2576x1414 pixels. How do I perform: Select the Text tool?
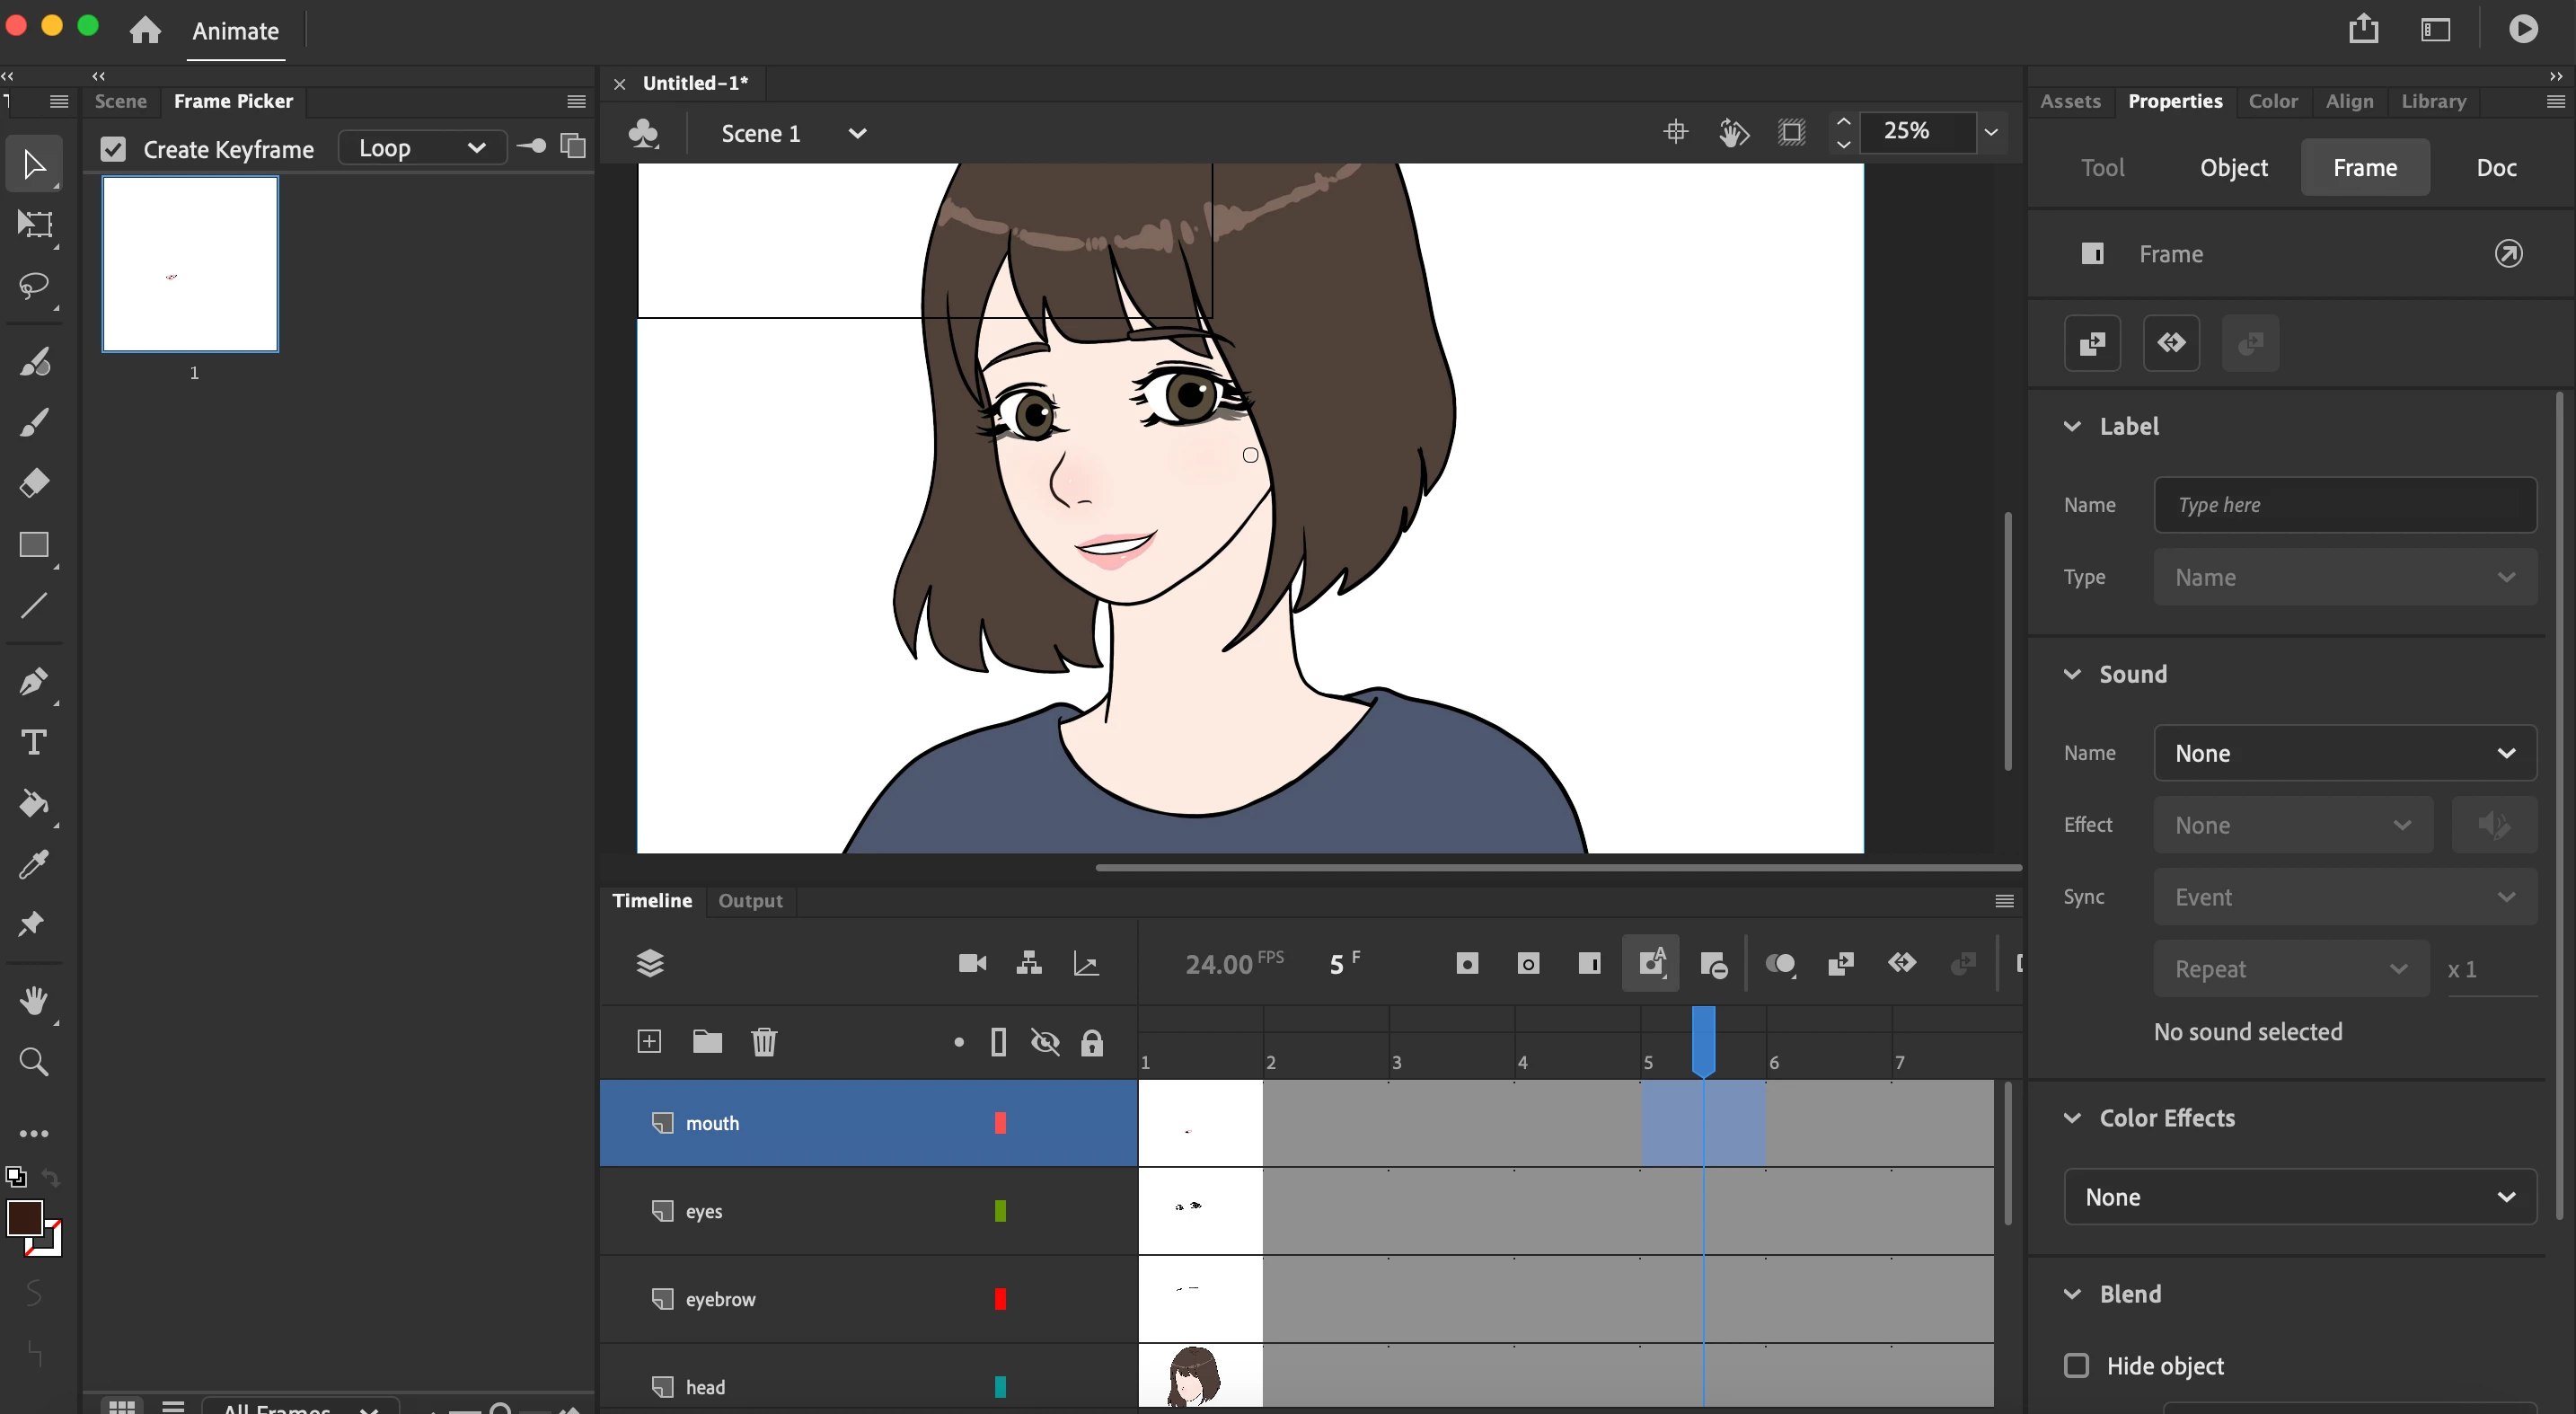(34, 742)
